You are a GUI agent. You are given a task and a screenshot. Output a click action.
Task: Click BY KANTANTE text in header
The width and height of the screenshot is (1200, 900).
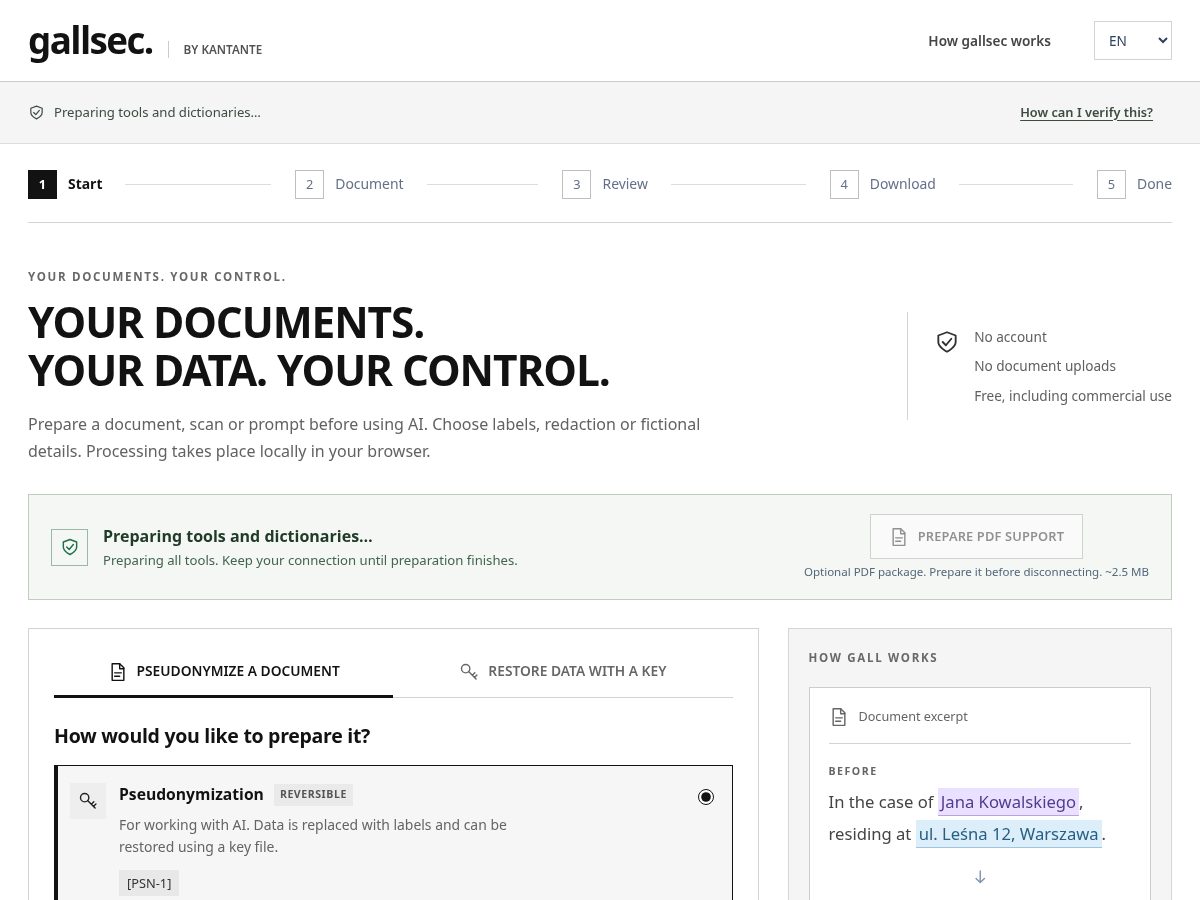click(223, 50)
